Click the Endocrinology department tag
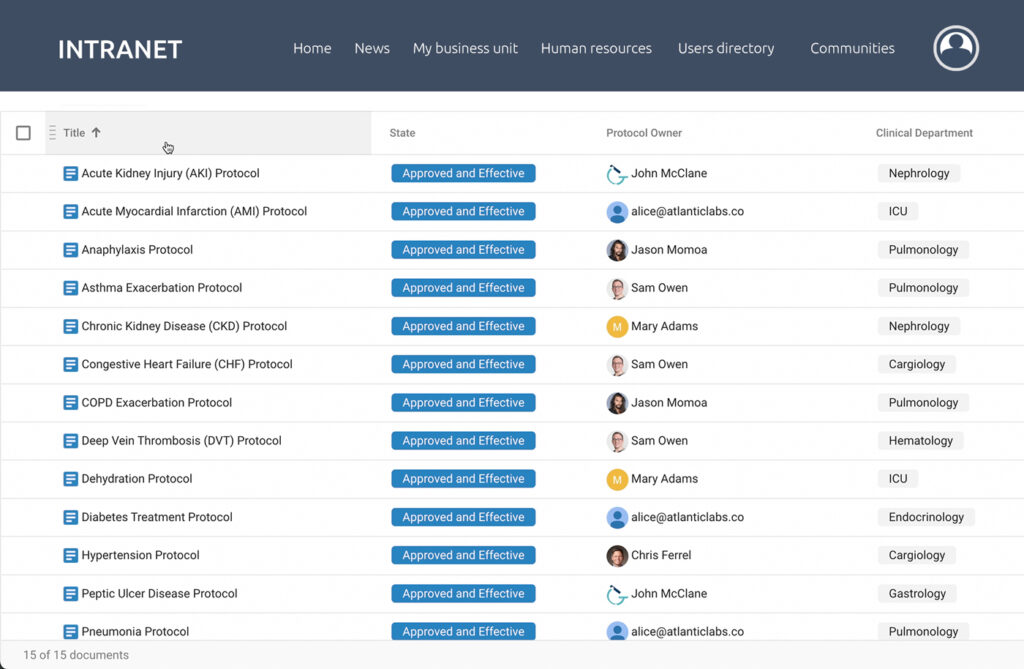The image size is (1024, 669). [x=926, y=517]
